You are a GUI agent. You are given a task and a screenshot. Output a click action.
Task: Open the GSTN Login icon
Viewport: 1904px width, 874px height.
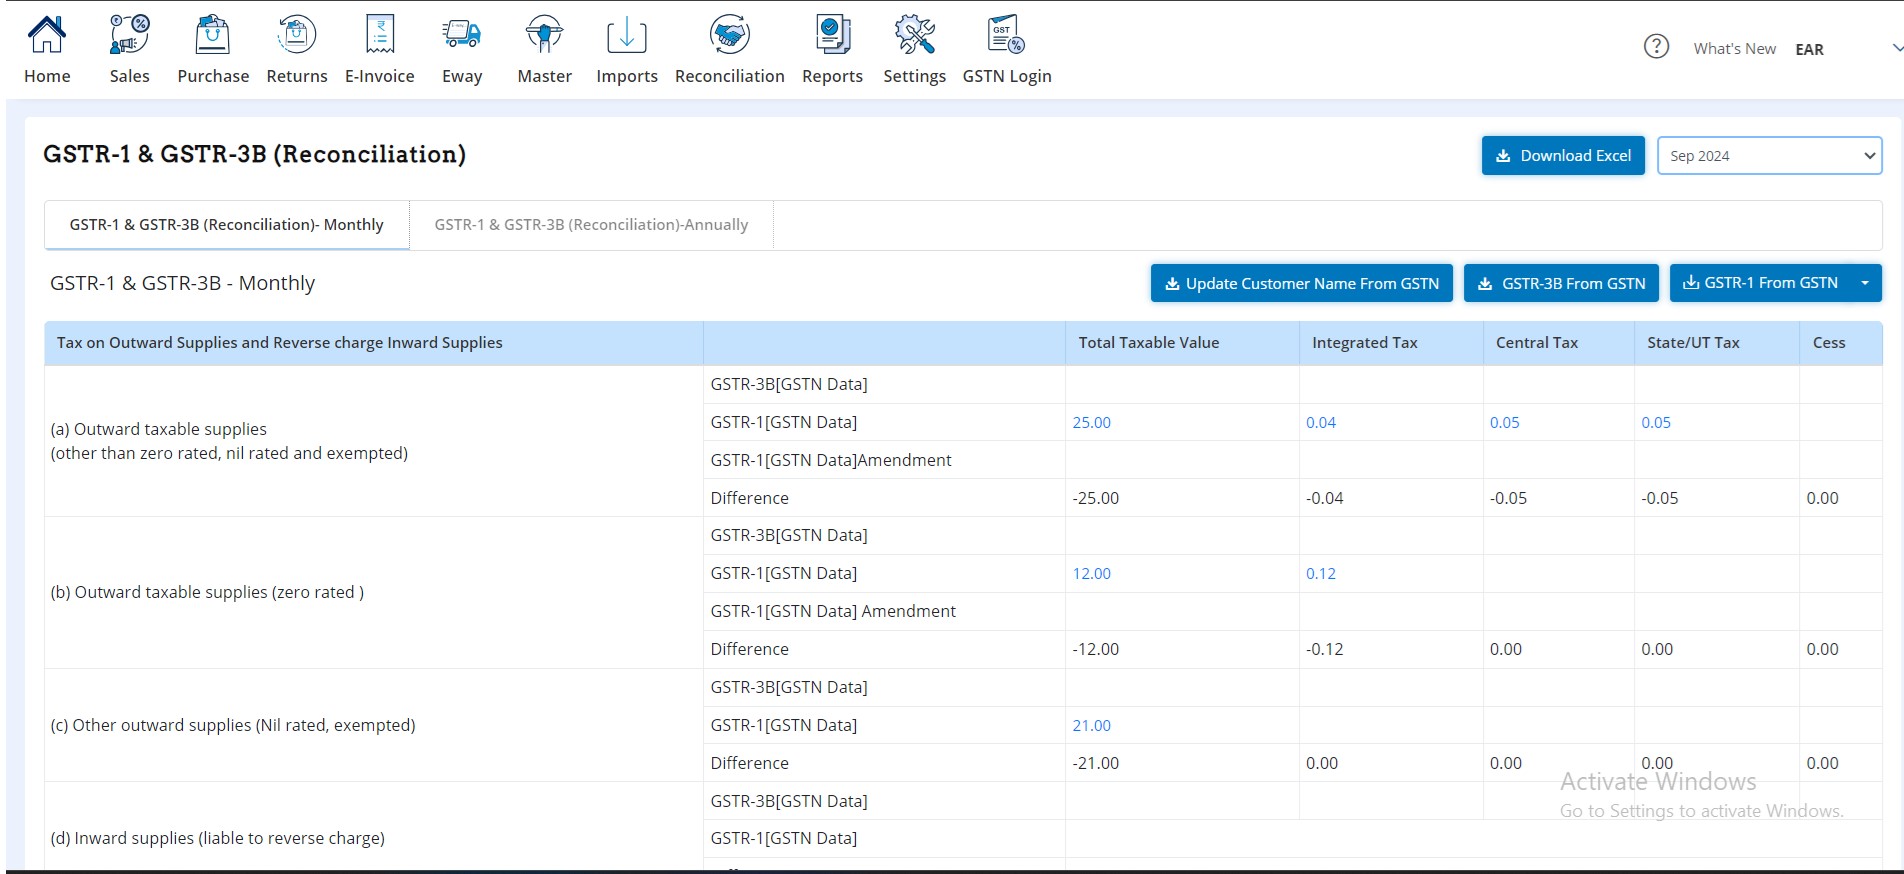tap(1006, 35)
